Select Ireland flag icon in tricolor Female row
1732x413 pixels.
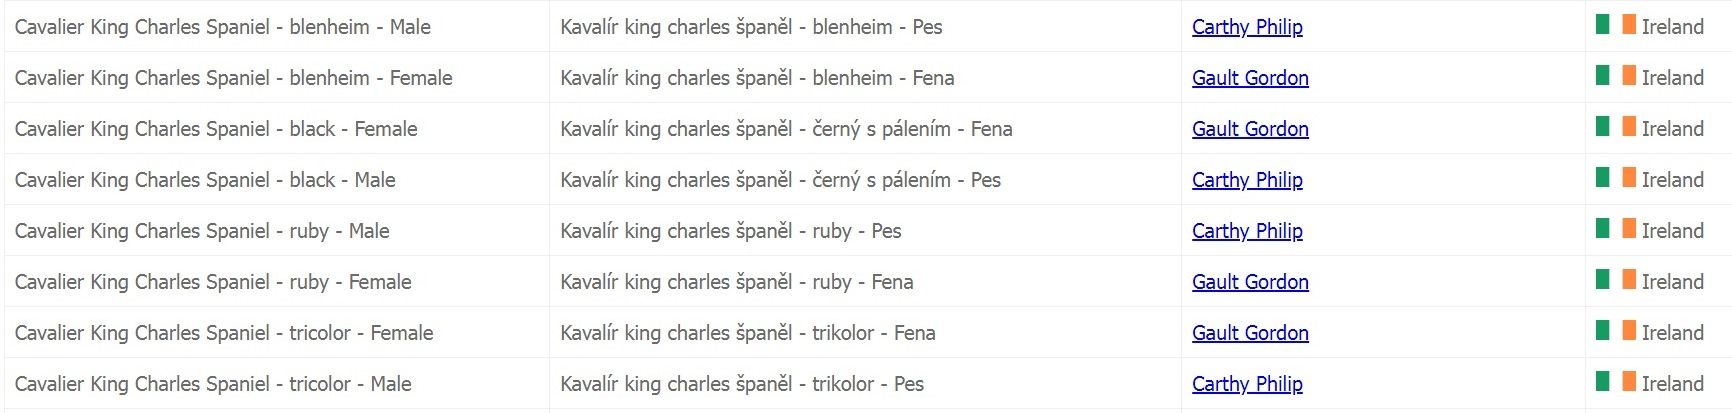click(1615, 331)
